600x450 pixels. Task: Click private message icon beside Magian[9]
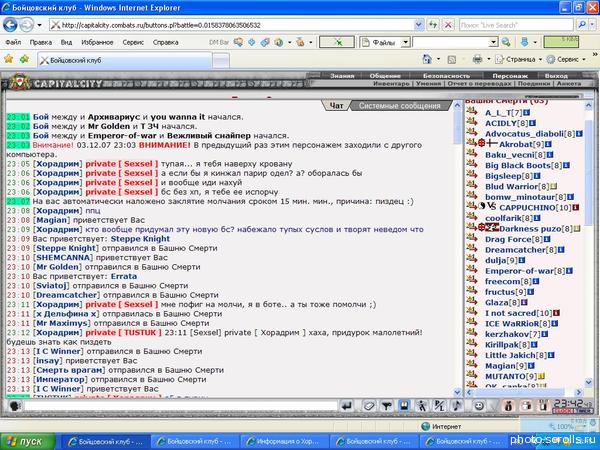[x=472, y=364]
